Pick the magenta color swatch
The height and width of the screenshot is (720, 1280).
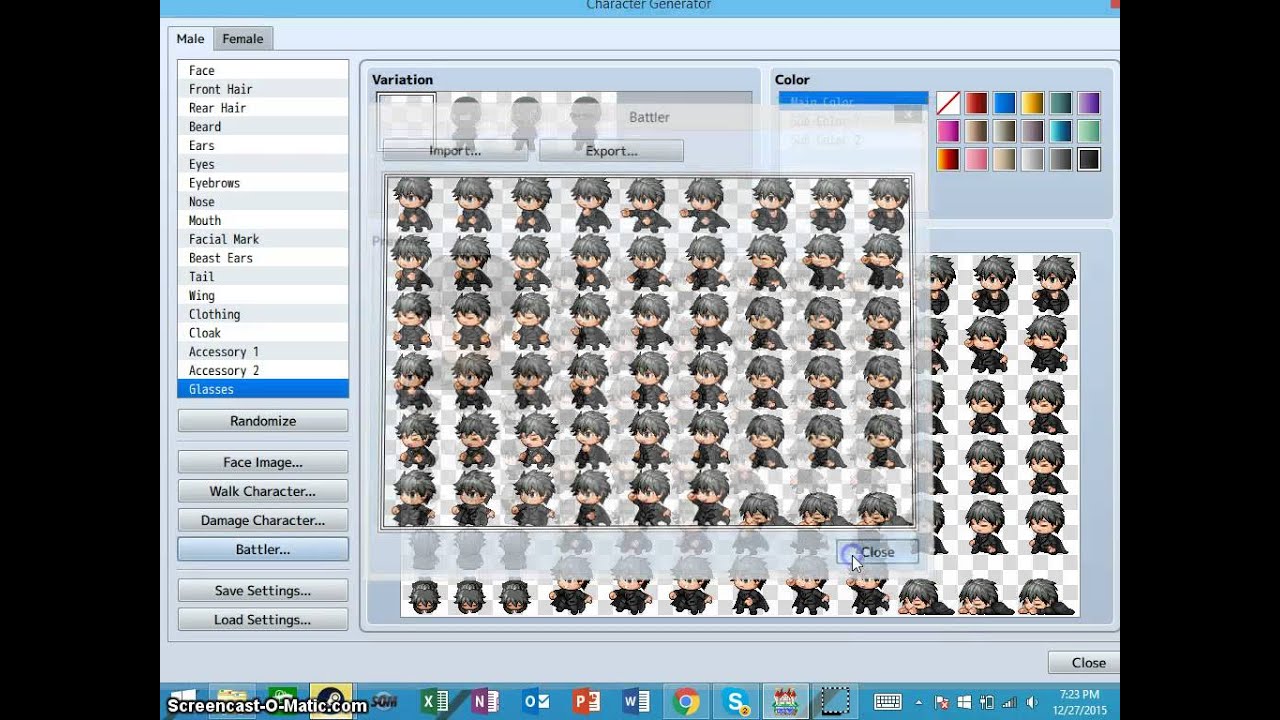[x=948, y=131]
